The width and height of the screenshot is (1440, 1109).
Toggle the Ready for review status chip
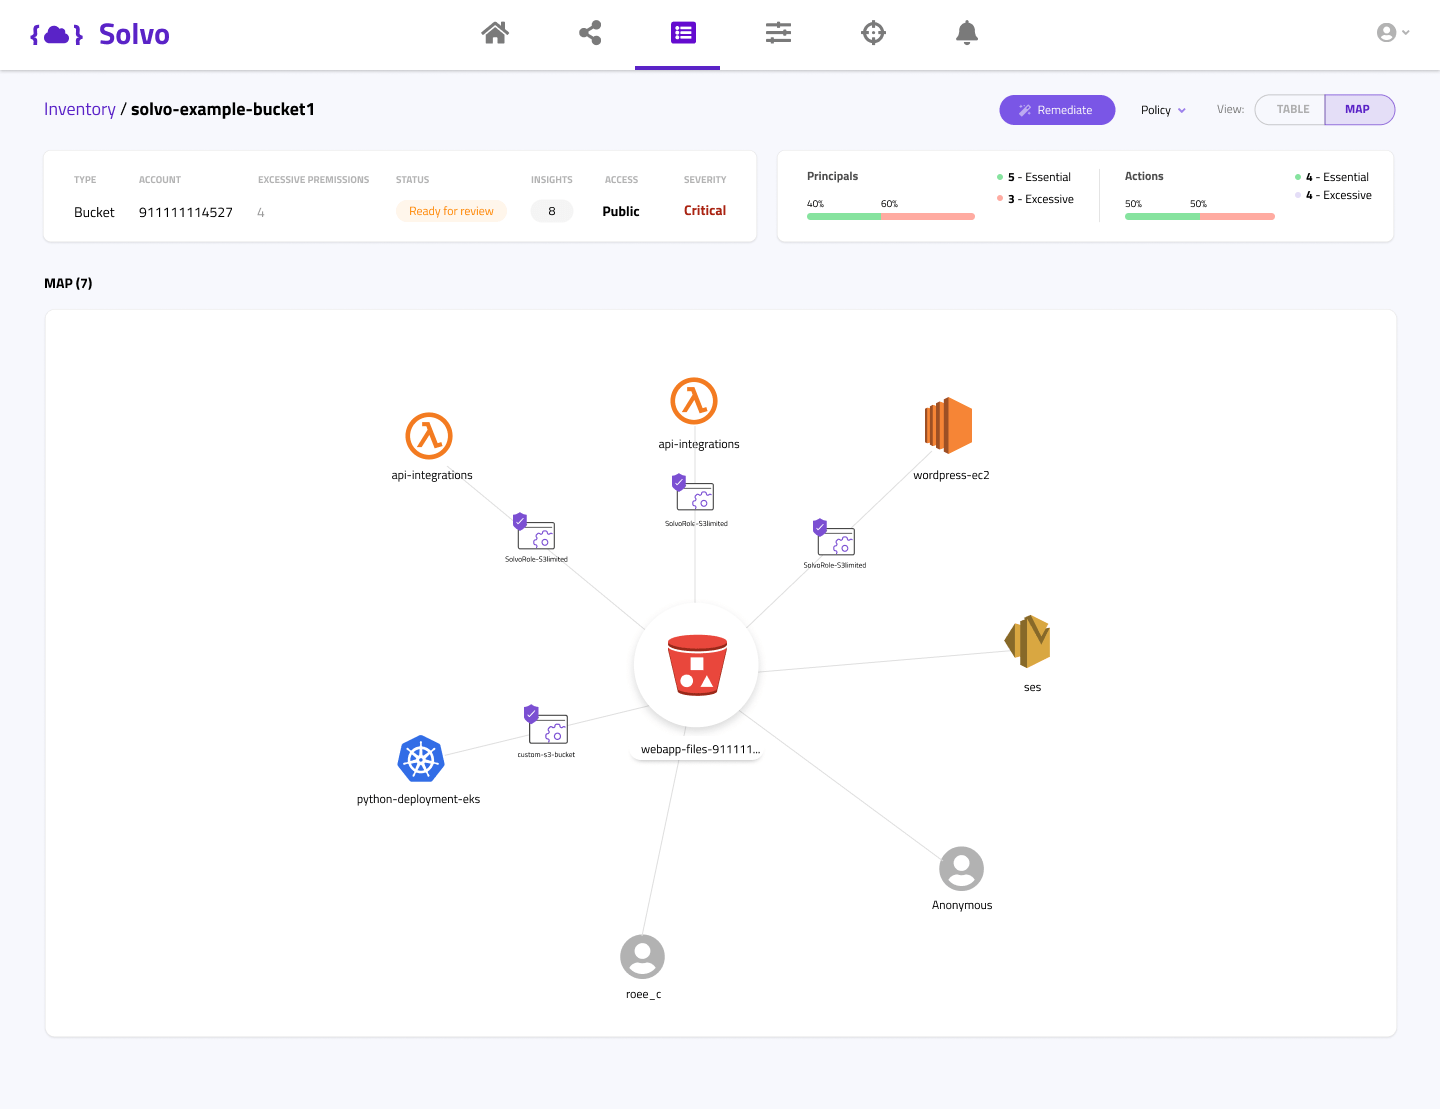451,211
